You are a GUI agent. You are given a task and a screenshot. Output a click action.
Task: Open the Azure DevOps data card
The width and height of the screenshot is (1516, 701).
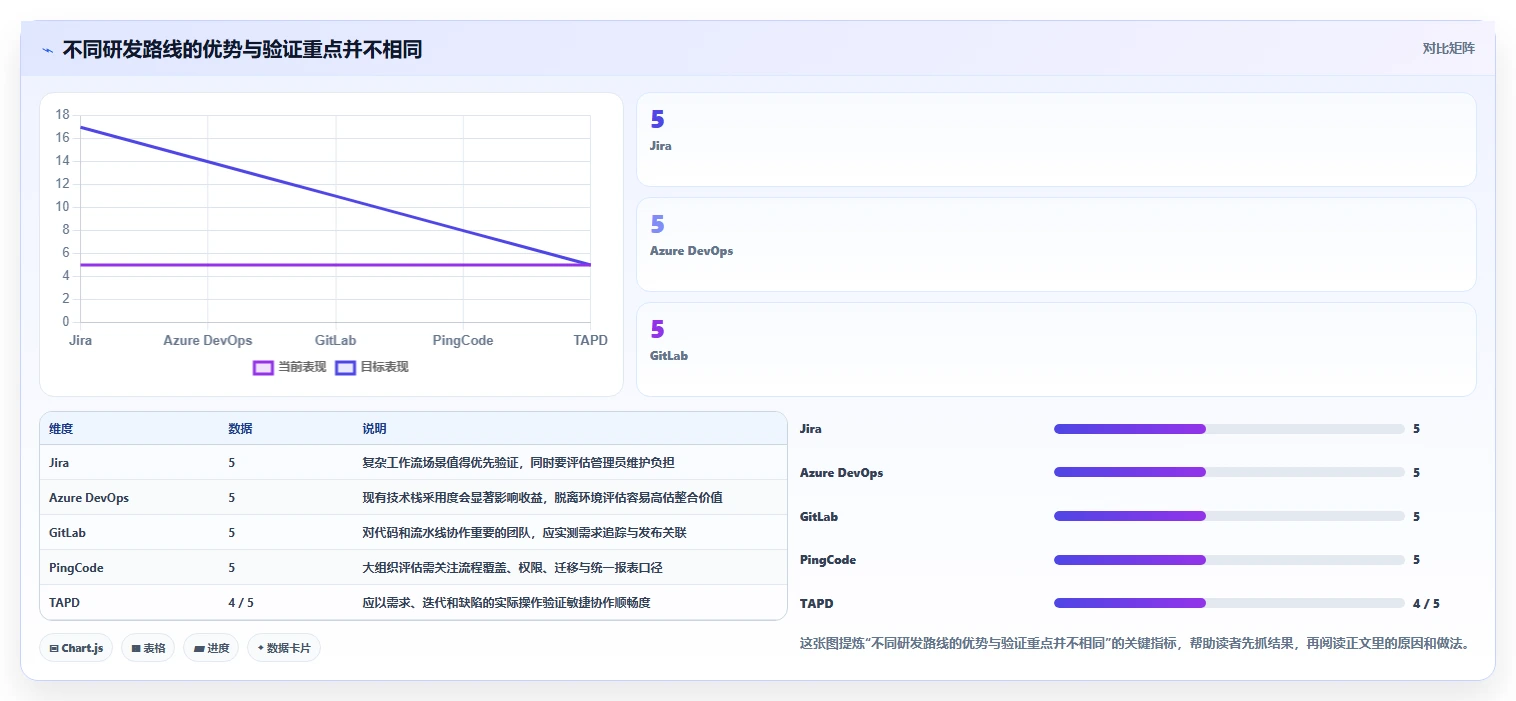[x=1056, y=245]
